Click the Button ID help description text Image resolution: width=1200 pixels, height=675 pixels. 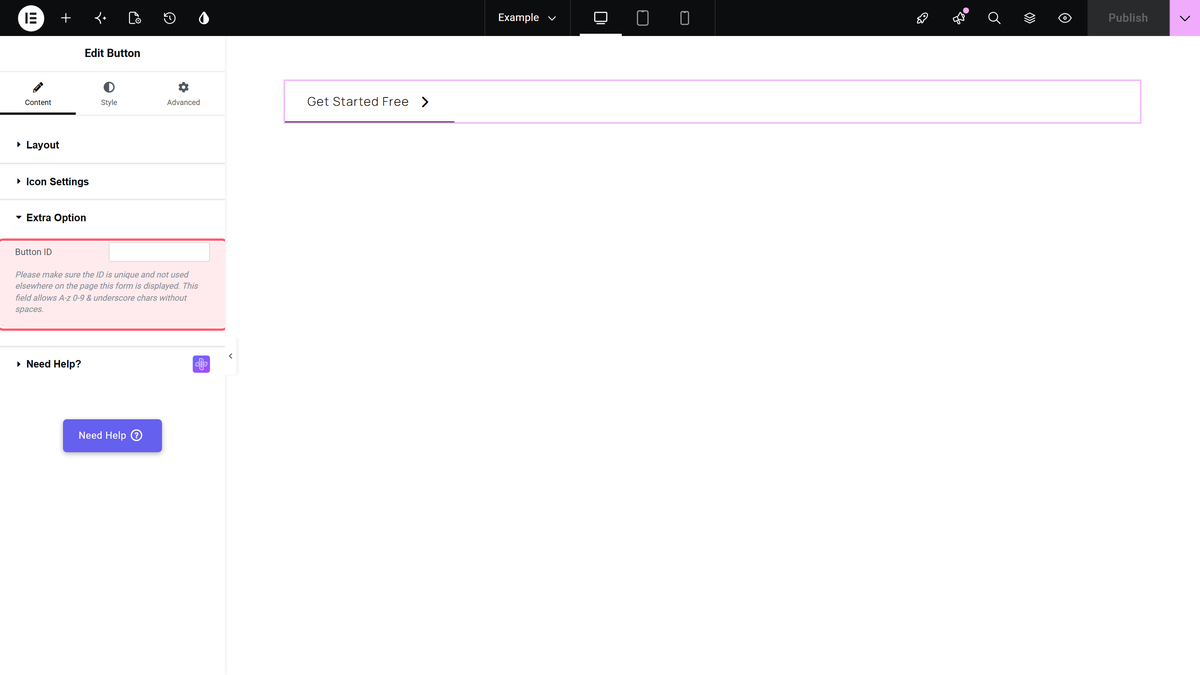(105, 292)
